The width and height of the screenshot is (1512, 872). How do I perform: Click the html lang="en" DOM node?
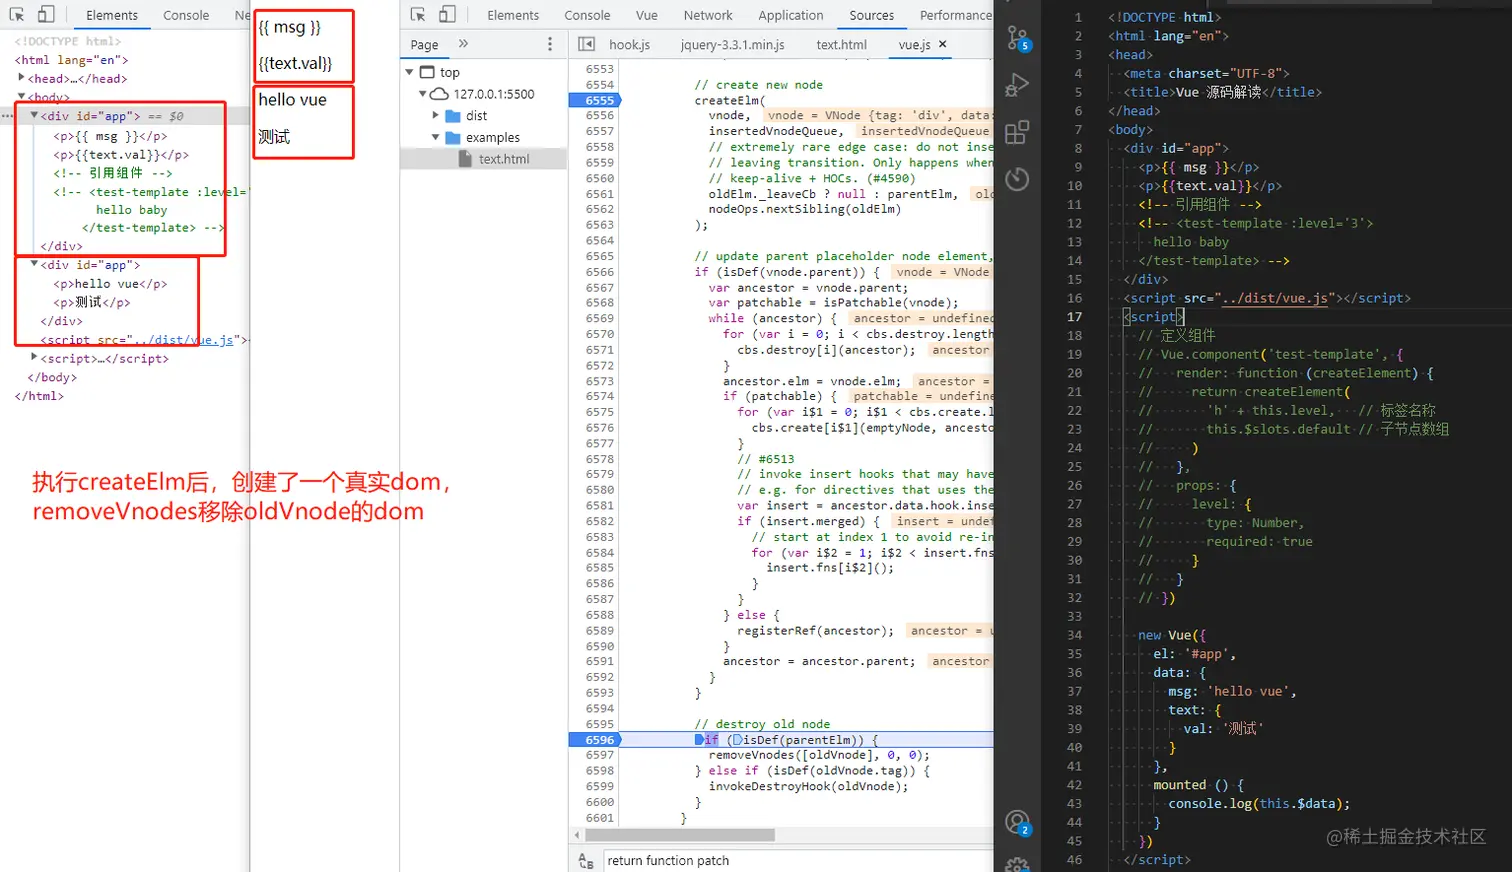point(71,60)
